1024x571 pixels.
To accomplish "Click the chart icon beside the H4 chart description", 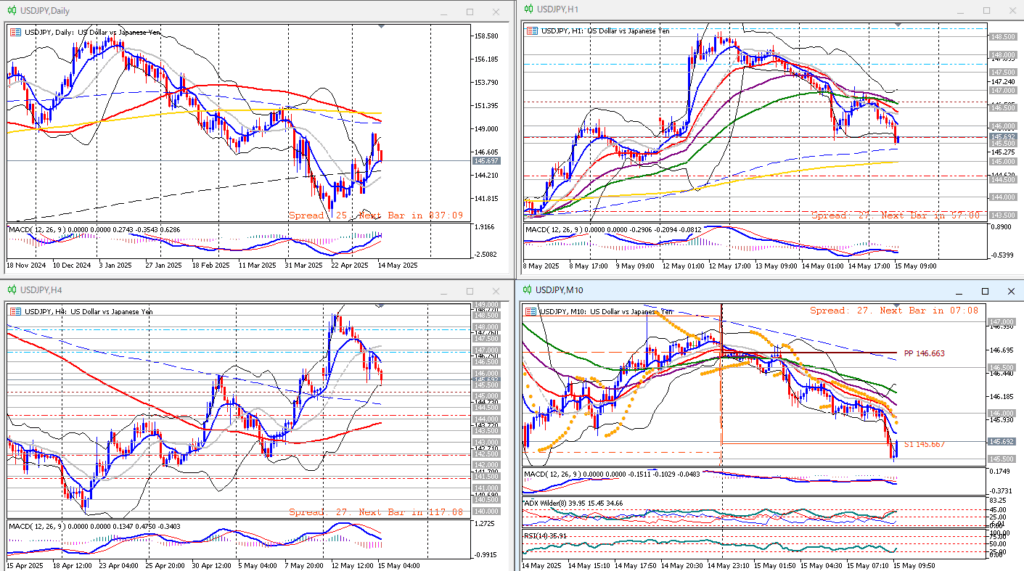I will tap(15, 312).
